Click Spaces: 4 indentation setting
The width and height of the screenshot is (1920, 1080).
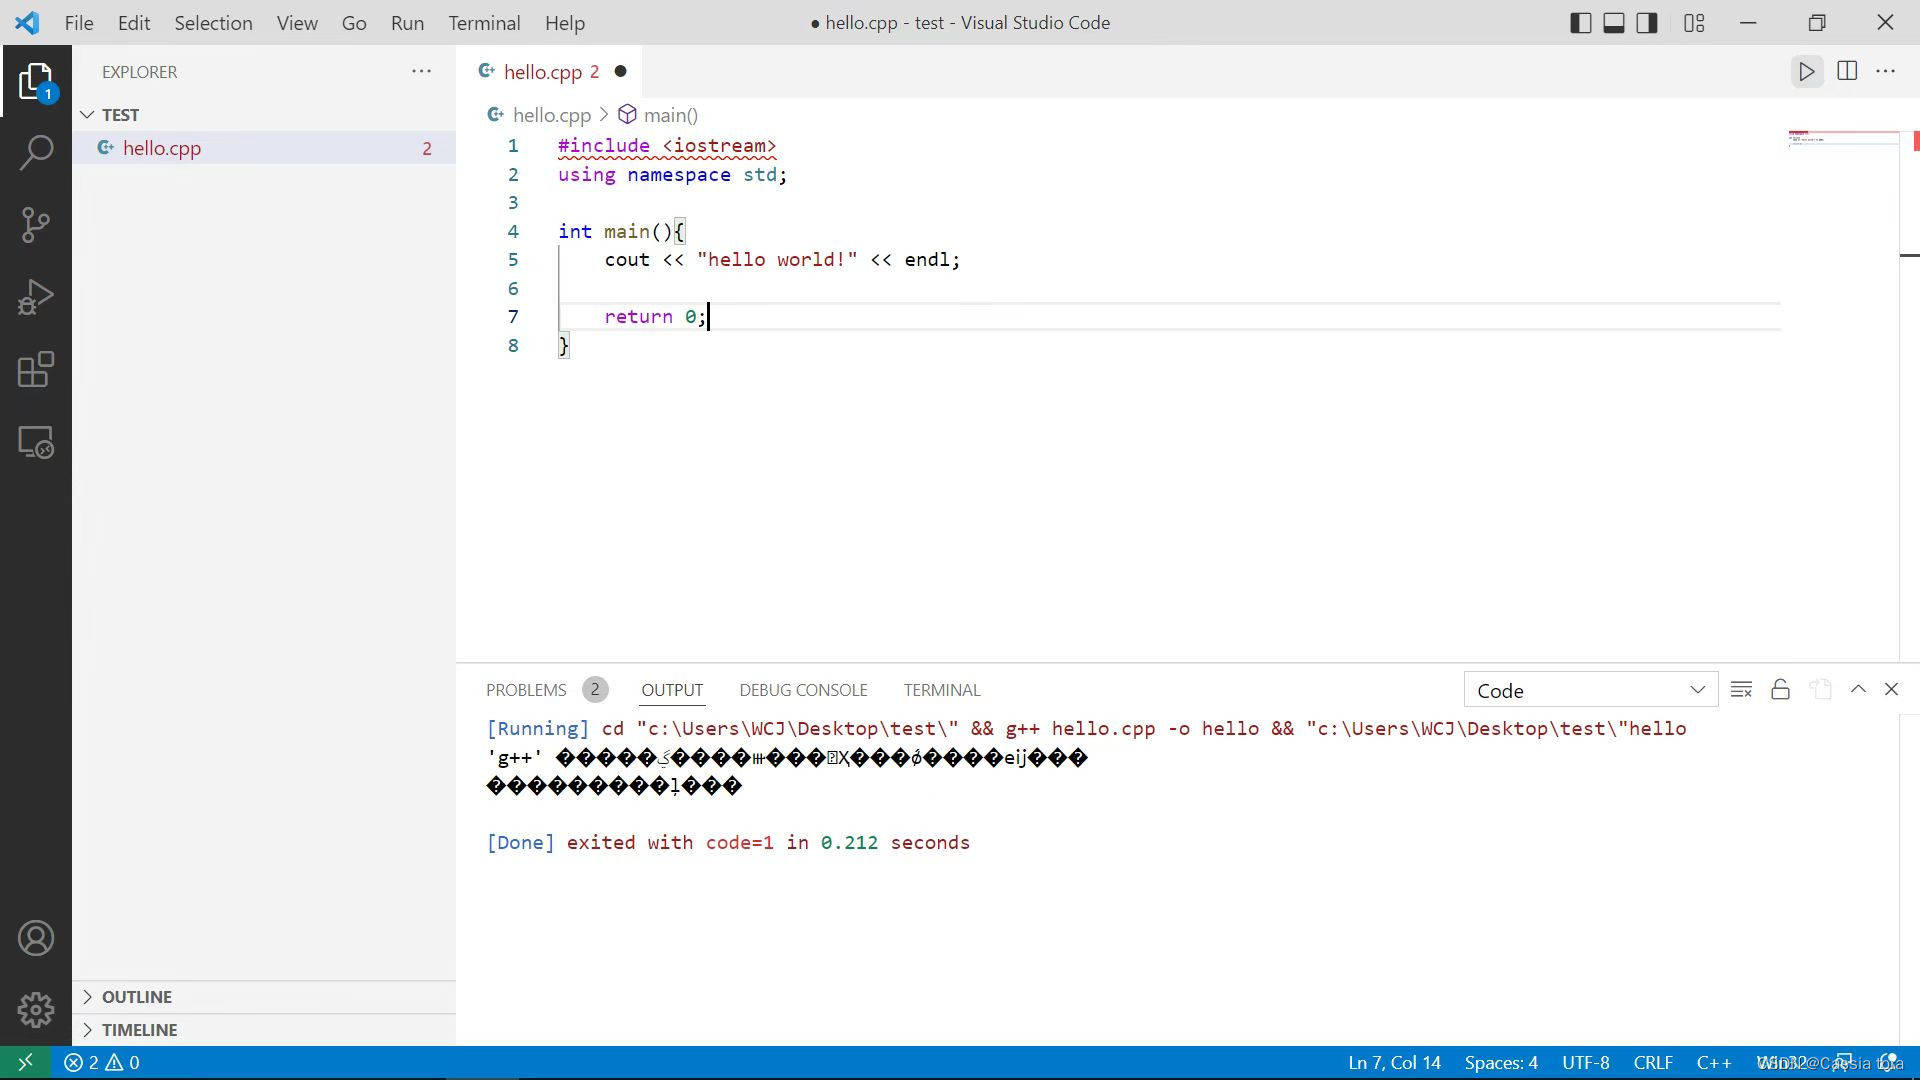coord(1501,1063)
